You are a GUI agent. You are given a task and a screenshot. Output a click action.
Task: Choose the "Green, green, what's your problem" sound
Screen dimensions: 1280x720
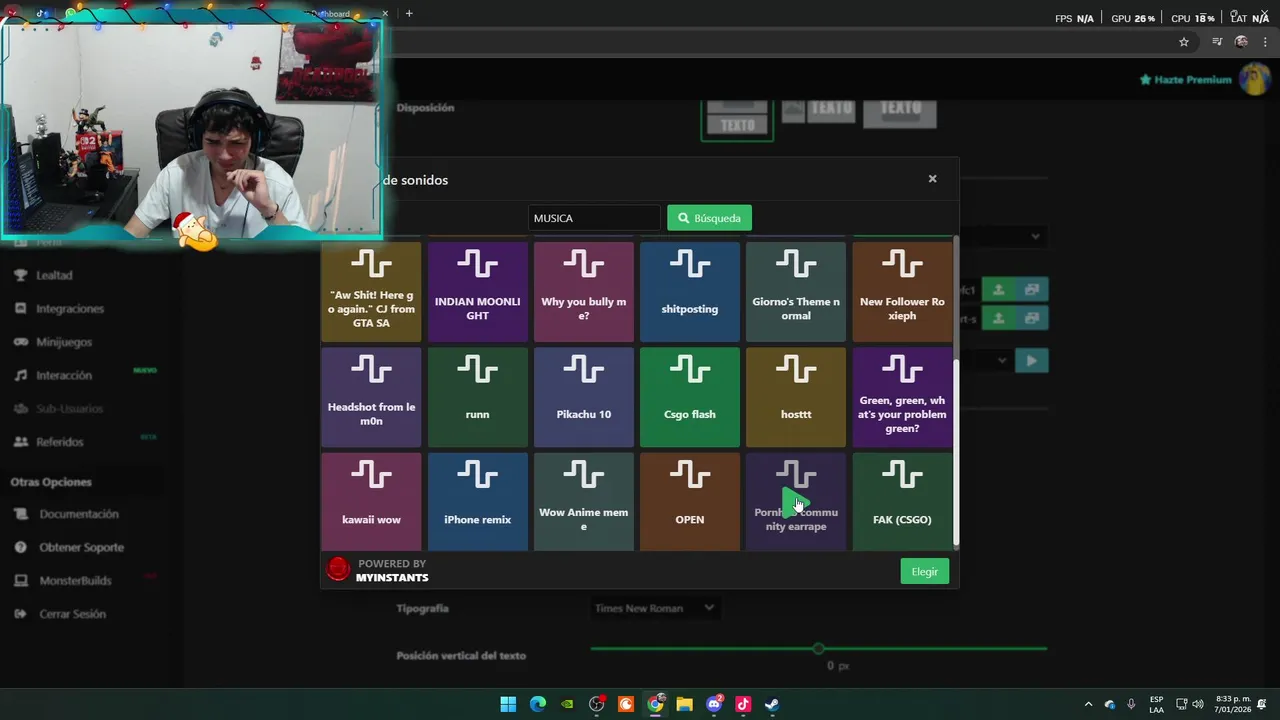pos(901,397)
